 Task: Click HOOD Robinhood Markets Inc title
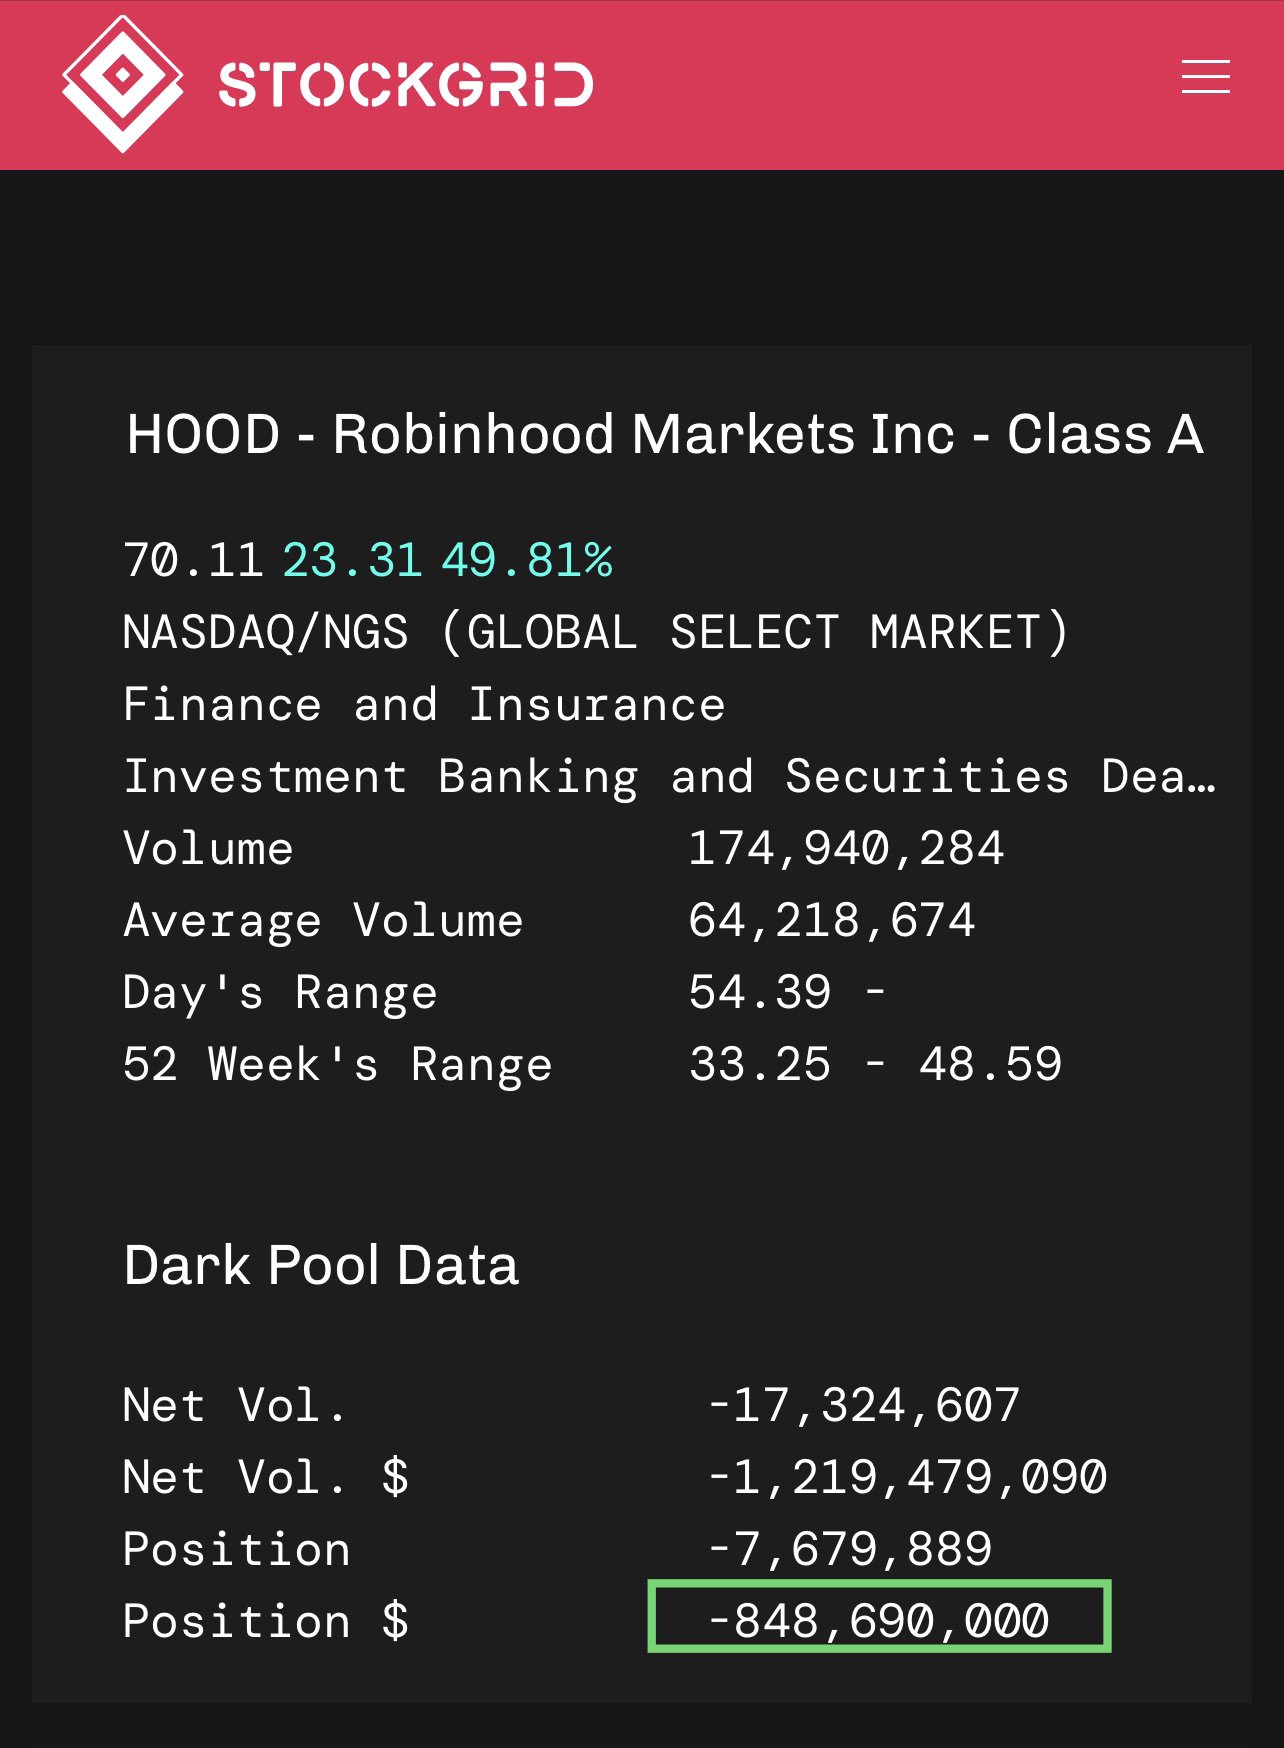click(664, 435)
